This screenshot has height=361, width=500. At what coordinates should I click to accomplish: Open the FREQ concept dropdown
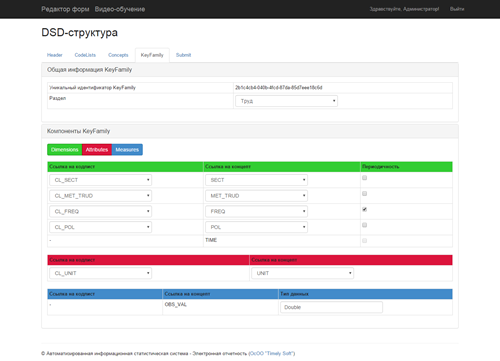[x=256, y=211]
